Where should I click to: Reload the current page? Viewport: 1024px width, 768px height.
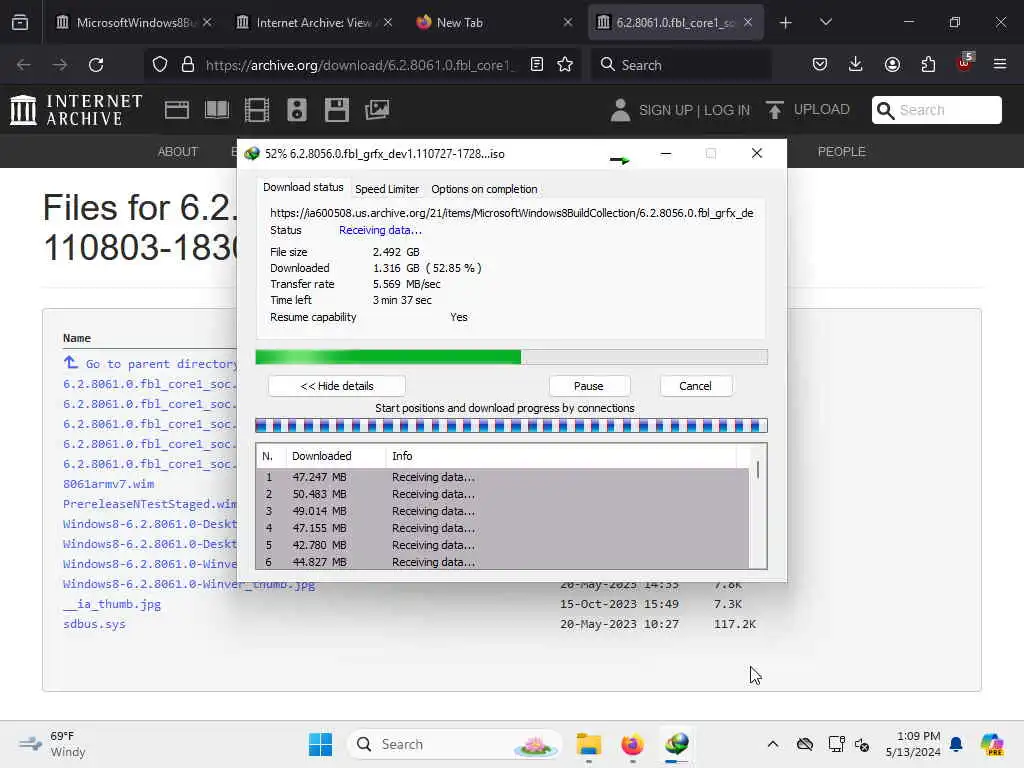click(x=96, y=65)
